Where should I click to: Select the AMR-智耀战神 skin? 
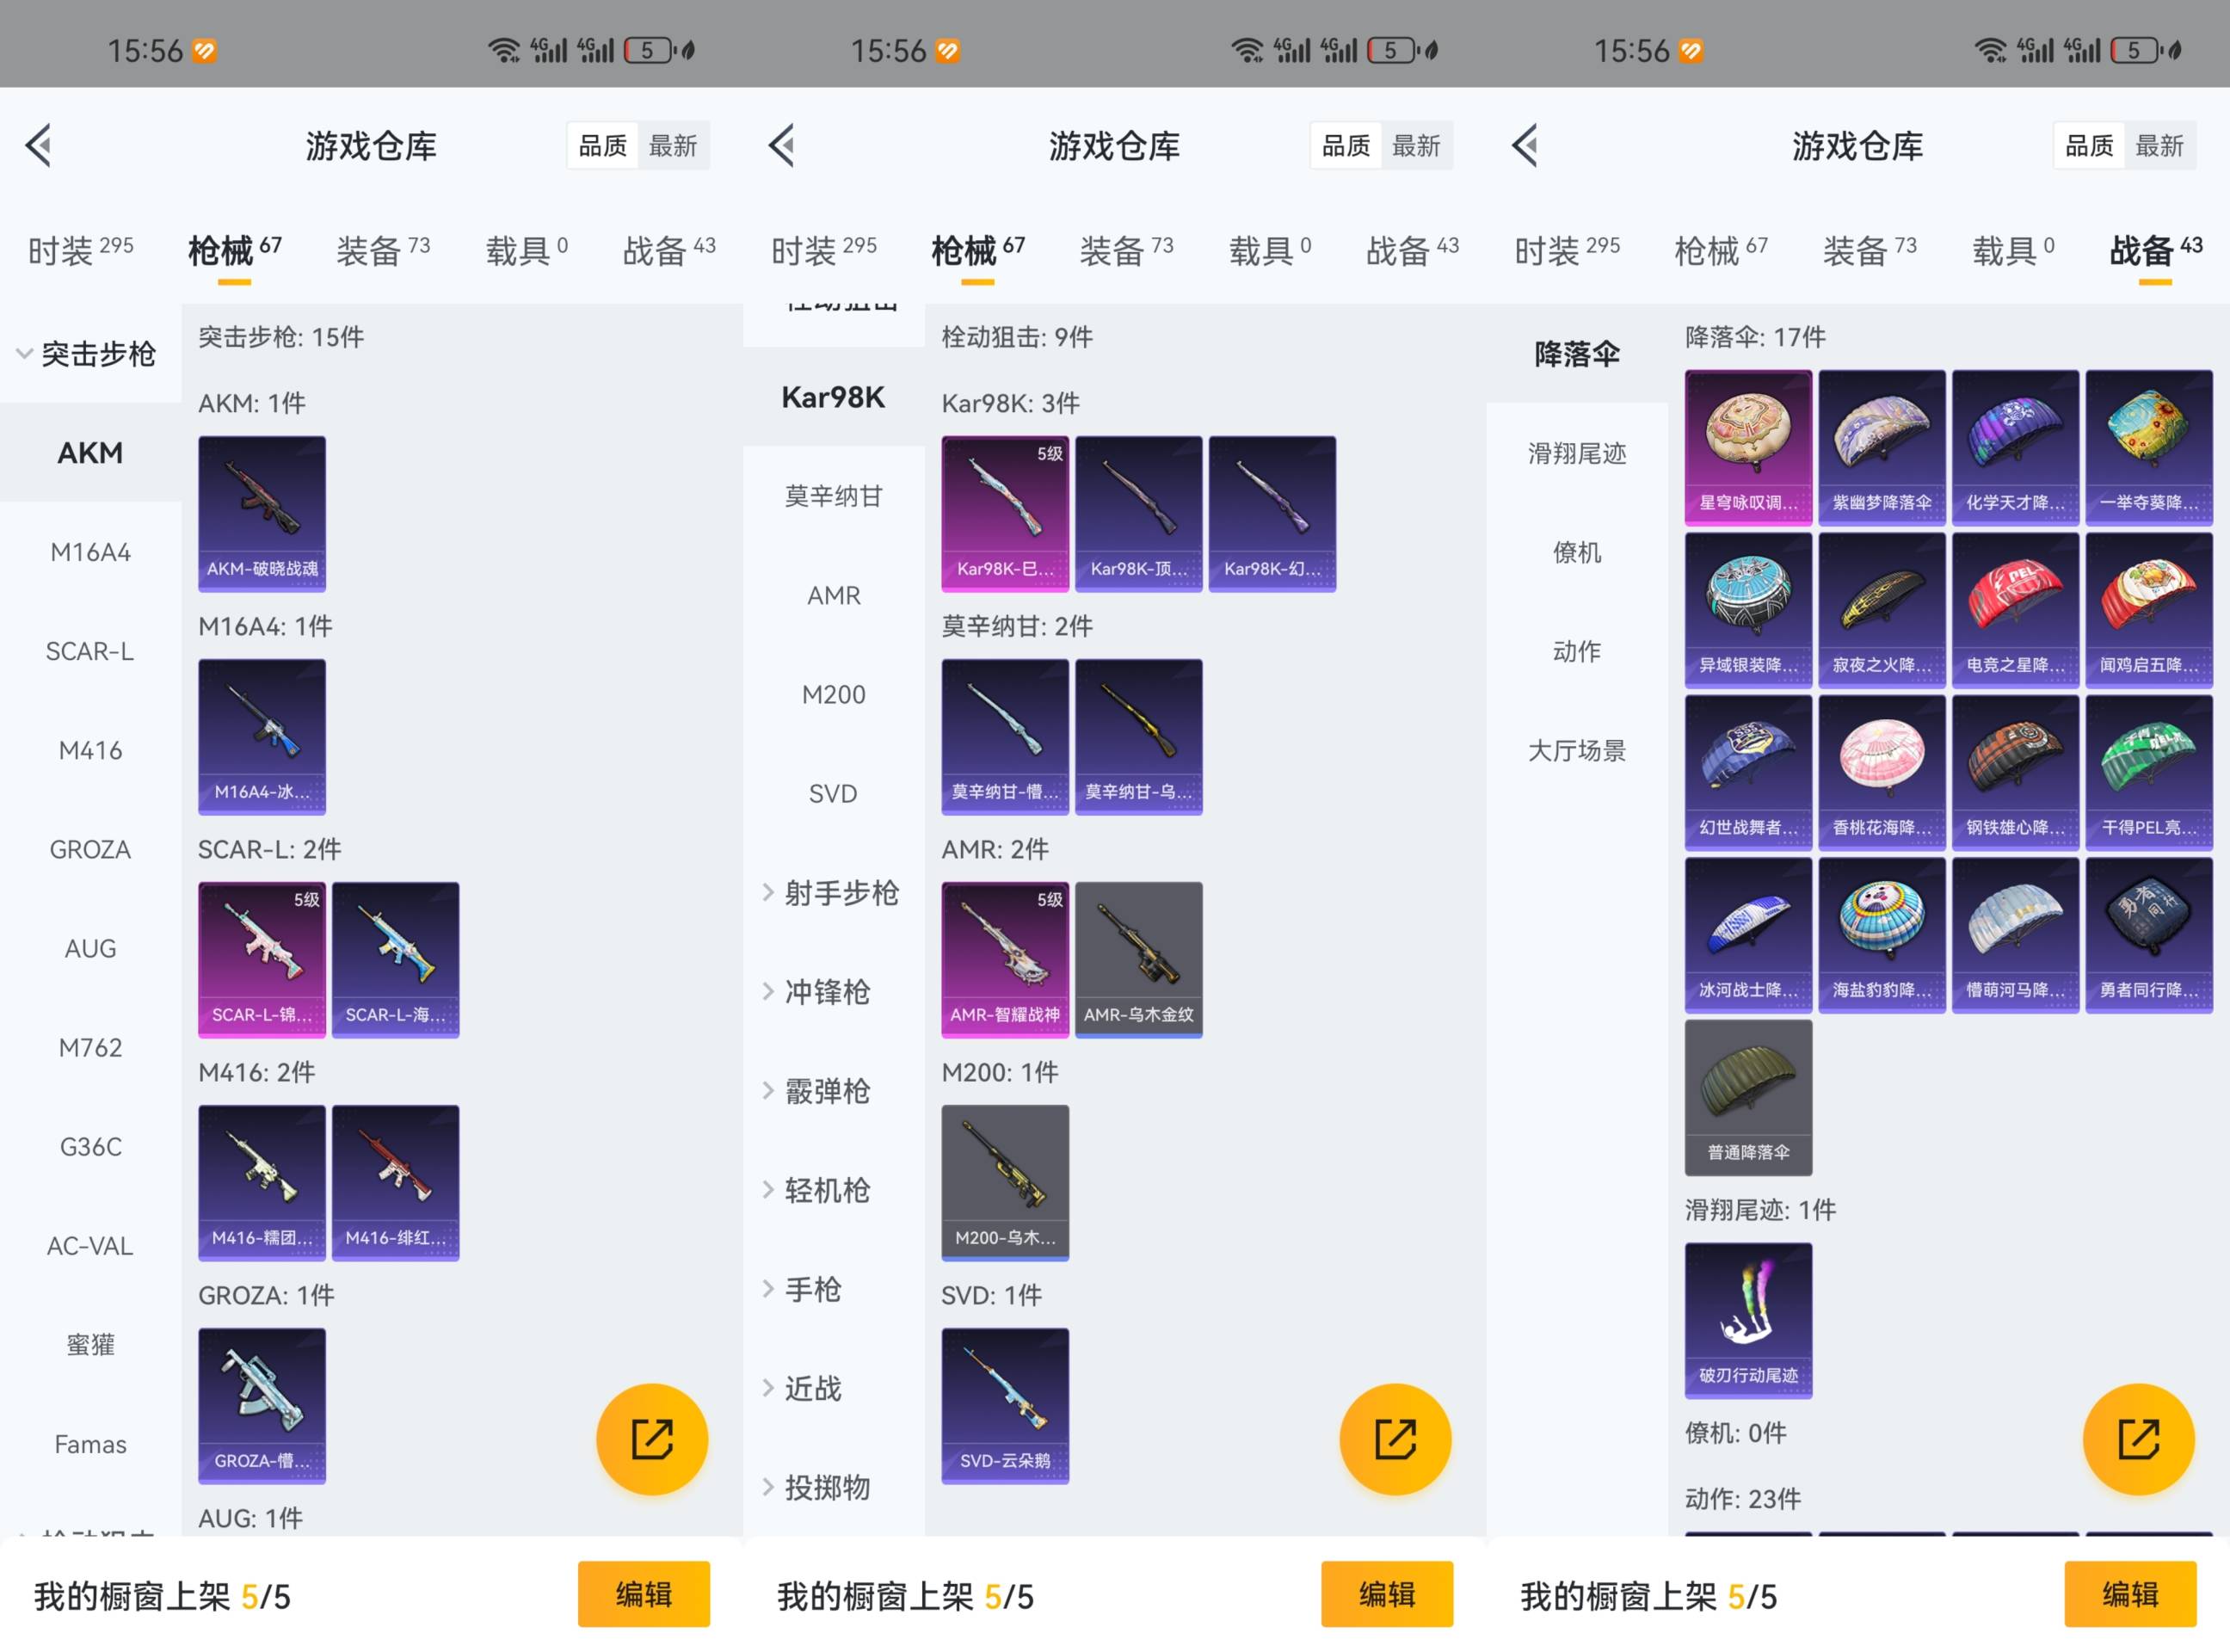point(1005,960)
